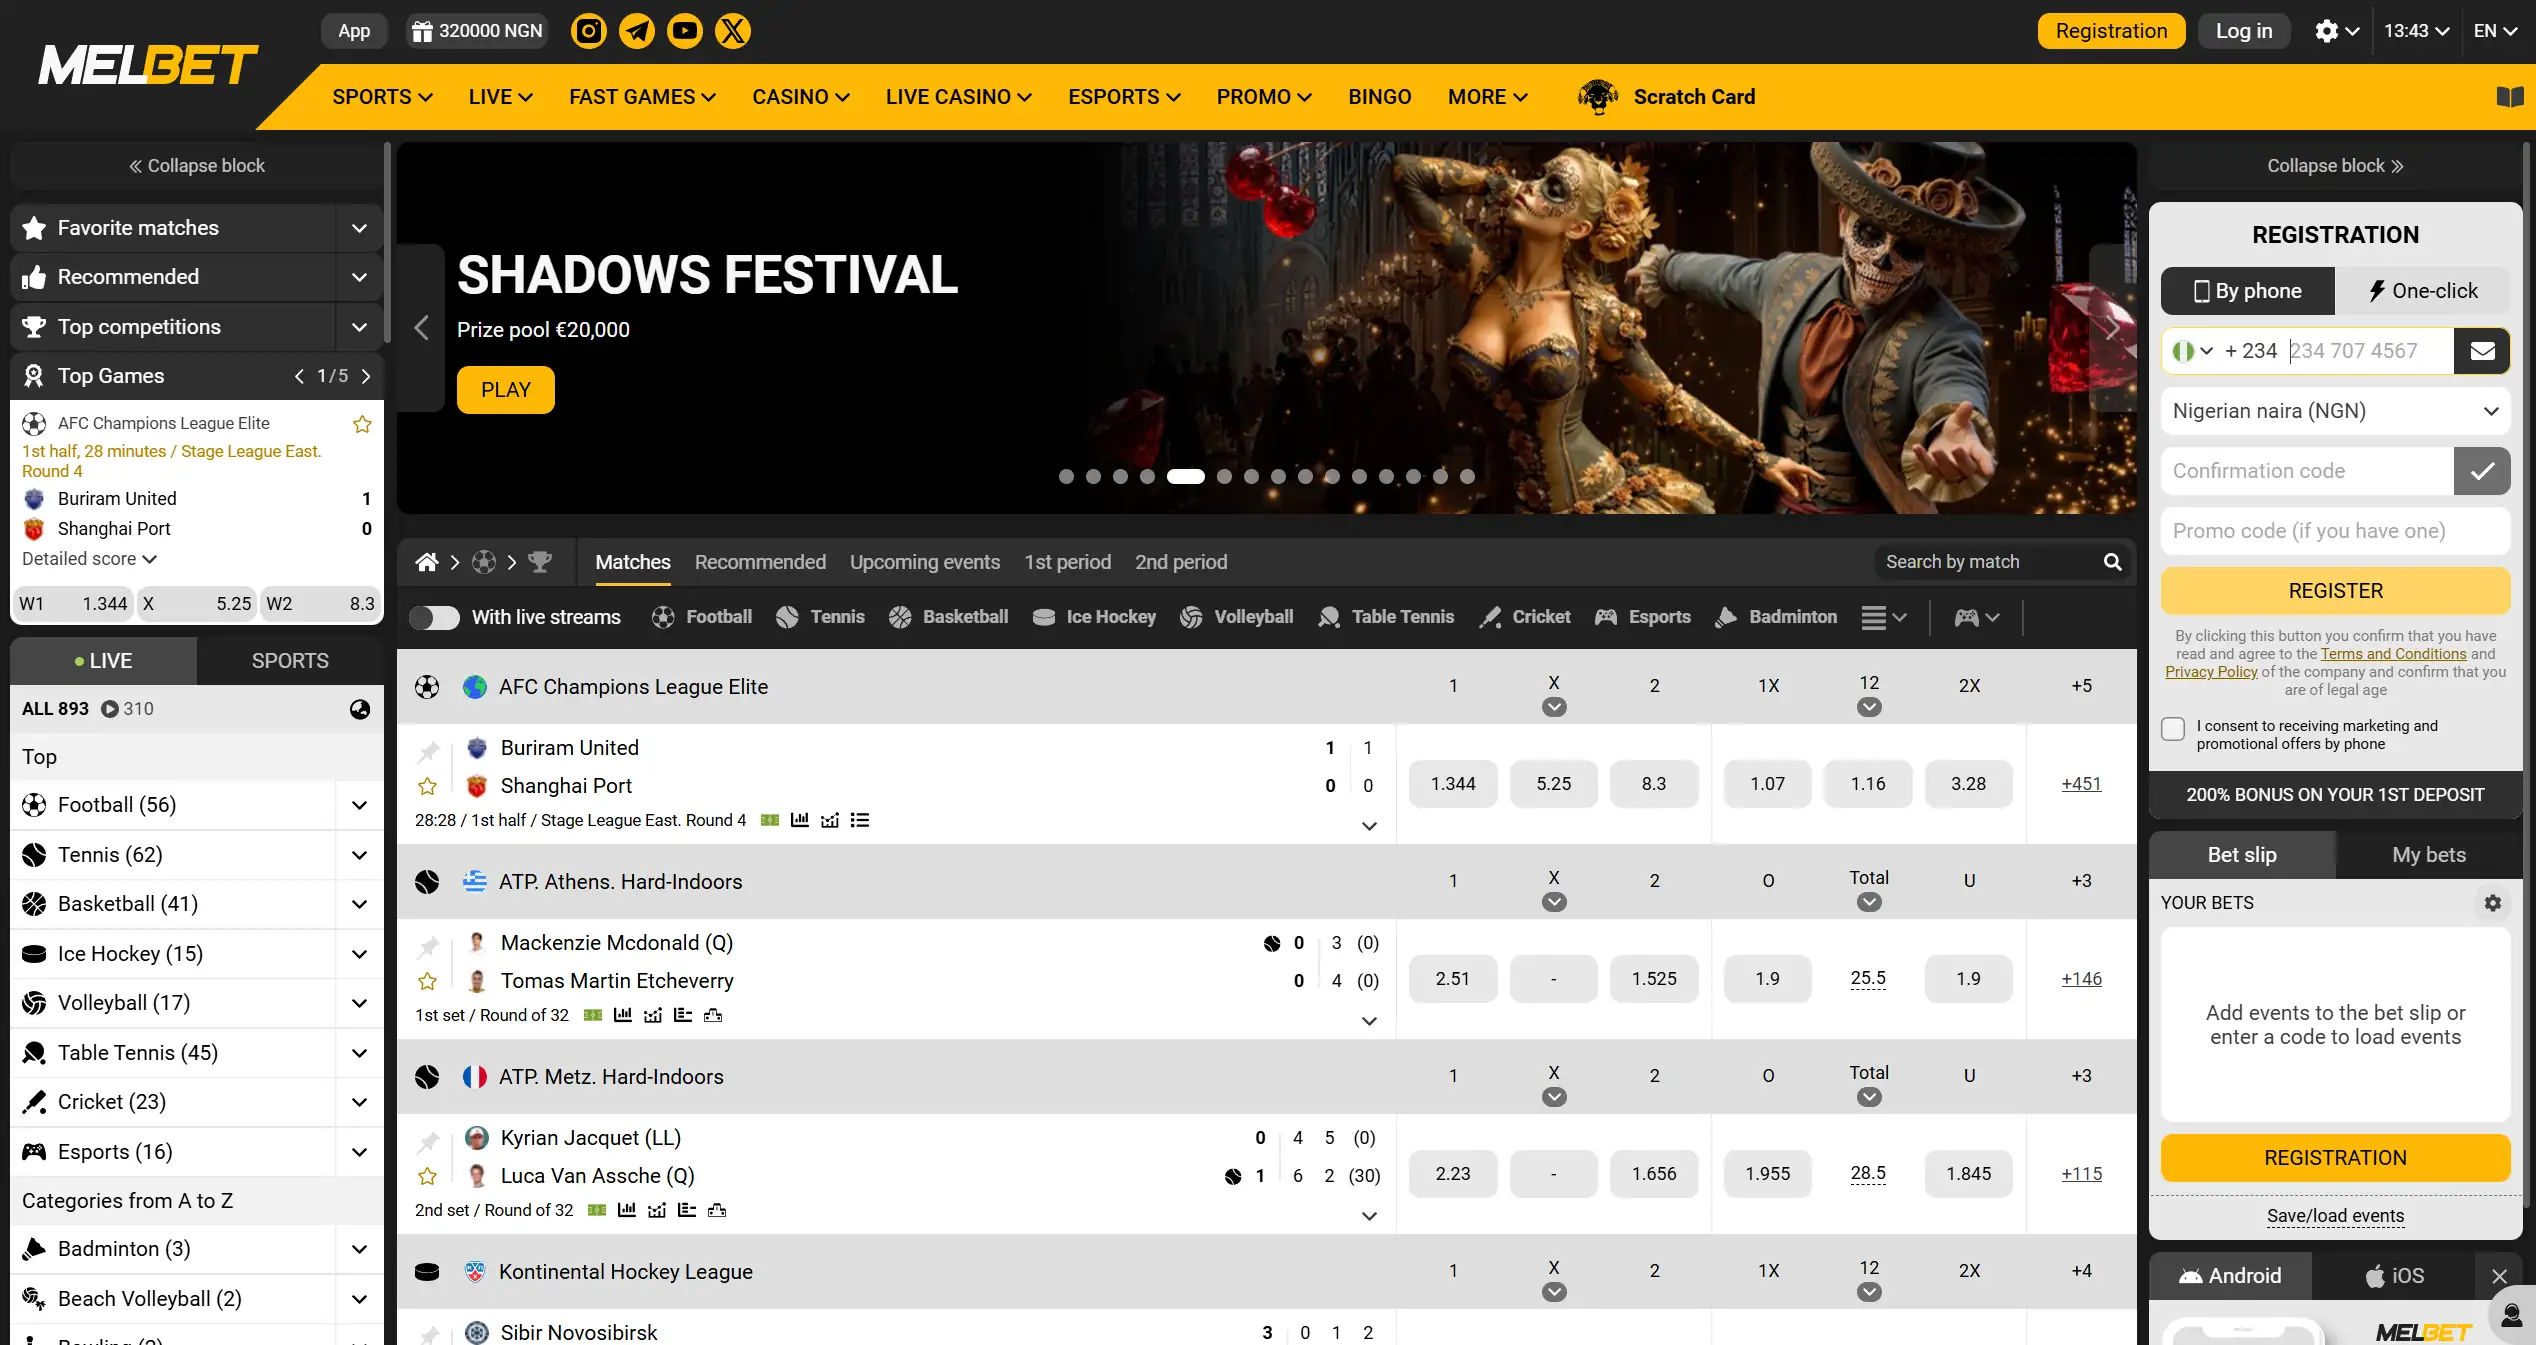
Task: Switch to the Upcoming events tab
Action: point(924,562)
